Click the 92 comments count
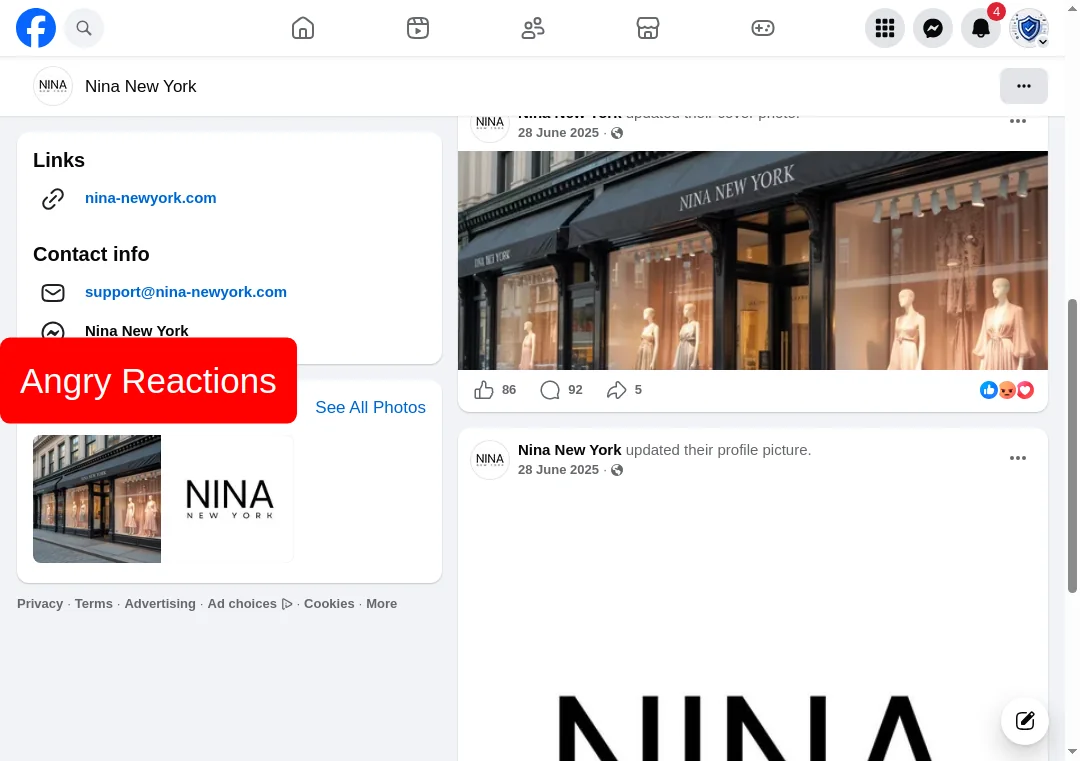The width and height of the screenshot is (1080, 761). tap(576, 390)
